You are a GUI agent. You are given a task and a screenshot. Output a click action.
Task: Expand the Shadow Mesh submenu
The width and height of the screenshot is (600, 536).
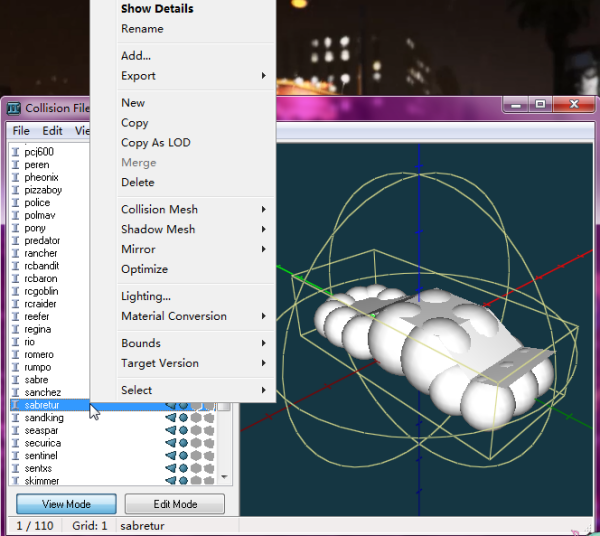click(196, 229)
